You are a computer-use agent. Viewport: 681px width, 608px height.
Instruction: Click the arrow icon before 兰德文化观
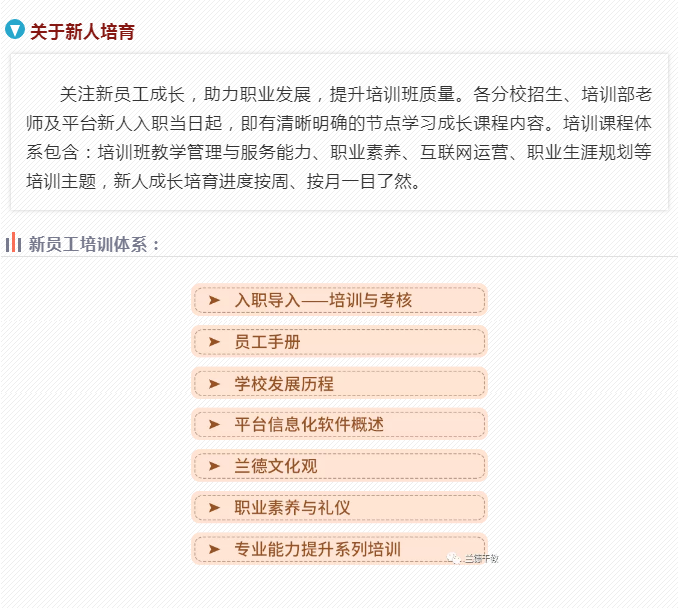[x=213, y=465]
